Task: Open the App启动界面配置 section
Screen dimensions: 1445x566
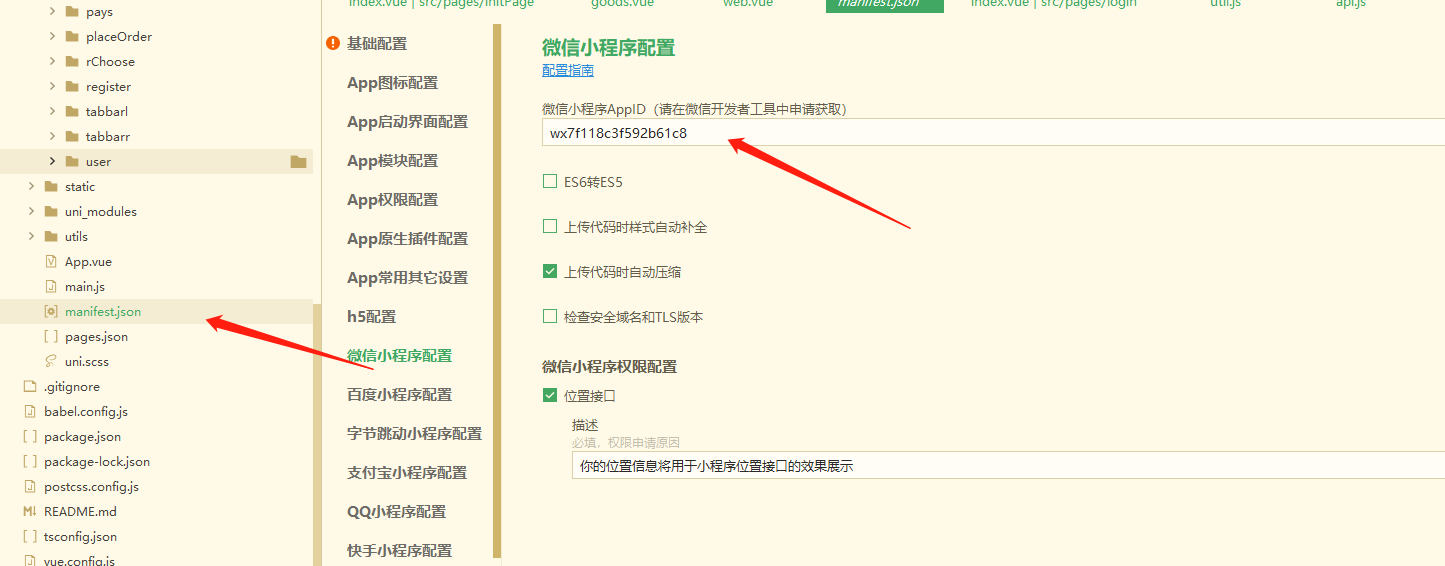Action: coord(407,122)
